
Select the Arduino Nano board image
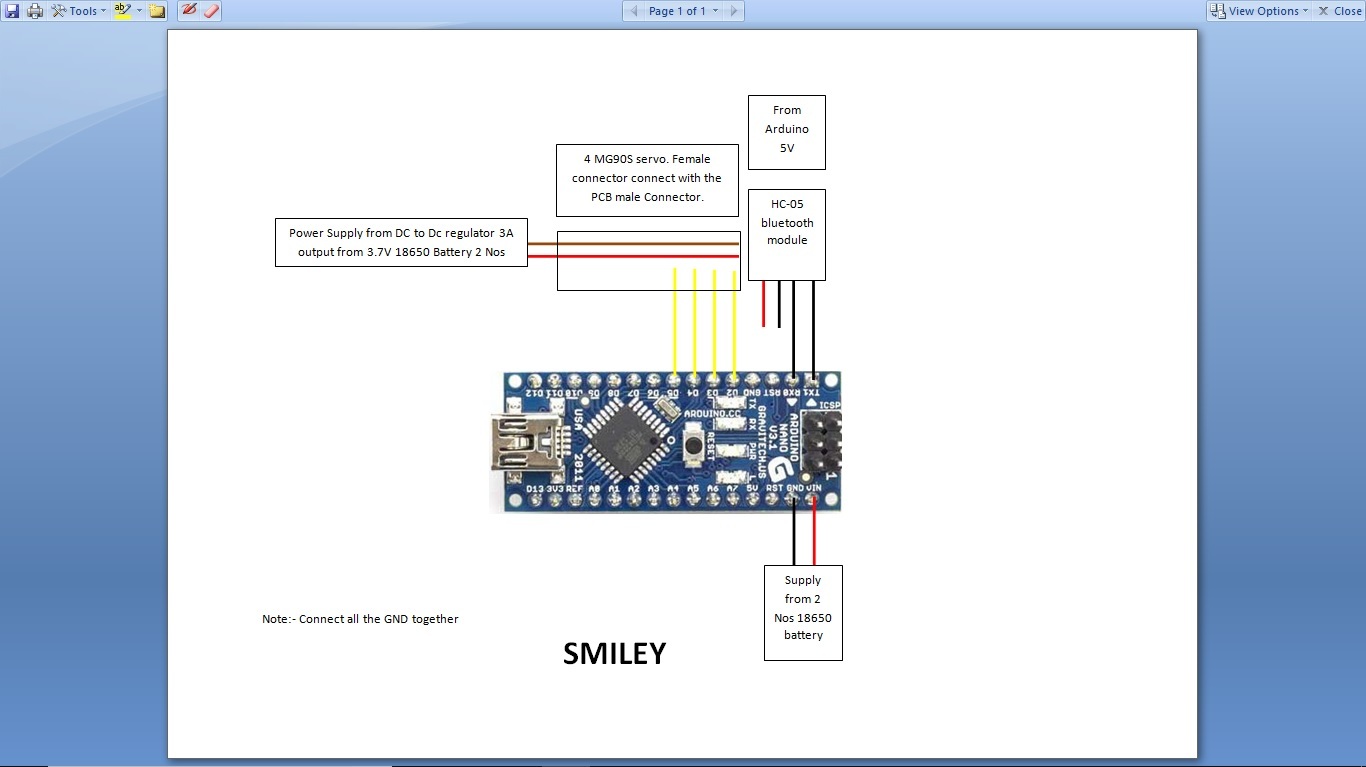tap(665, 441)
